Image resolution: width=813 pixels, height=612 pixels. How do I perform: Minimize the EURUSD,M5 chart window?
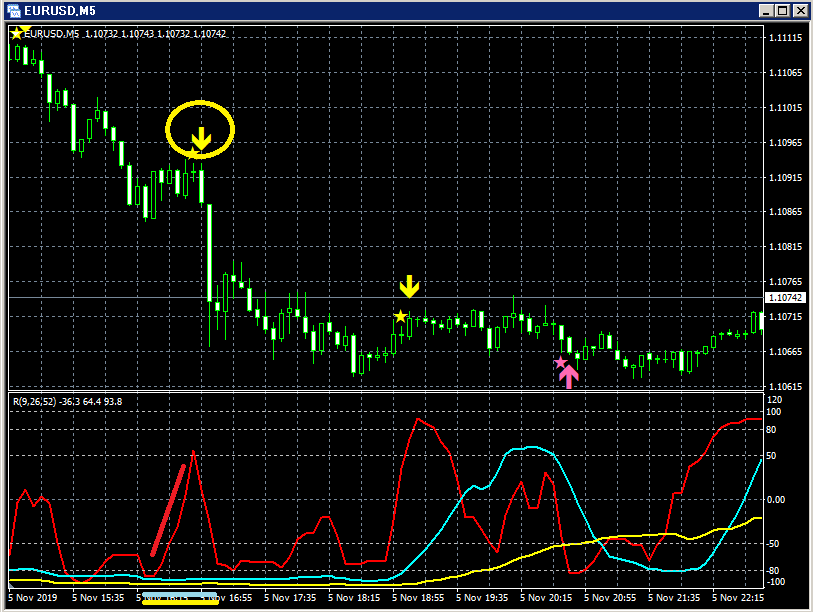(766, 10)
